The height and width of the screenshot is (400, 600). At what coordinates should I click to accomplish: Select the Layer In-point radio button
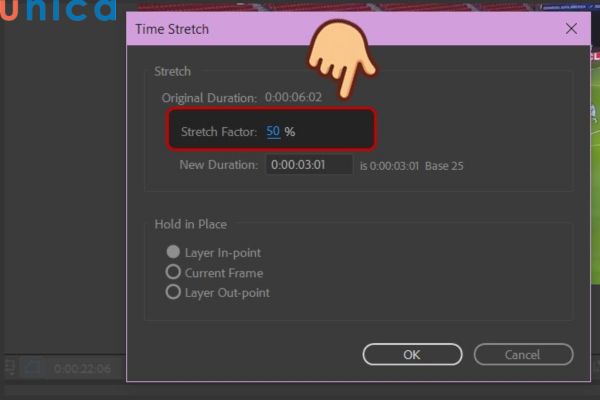tap(174, 253)
